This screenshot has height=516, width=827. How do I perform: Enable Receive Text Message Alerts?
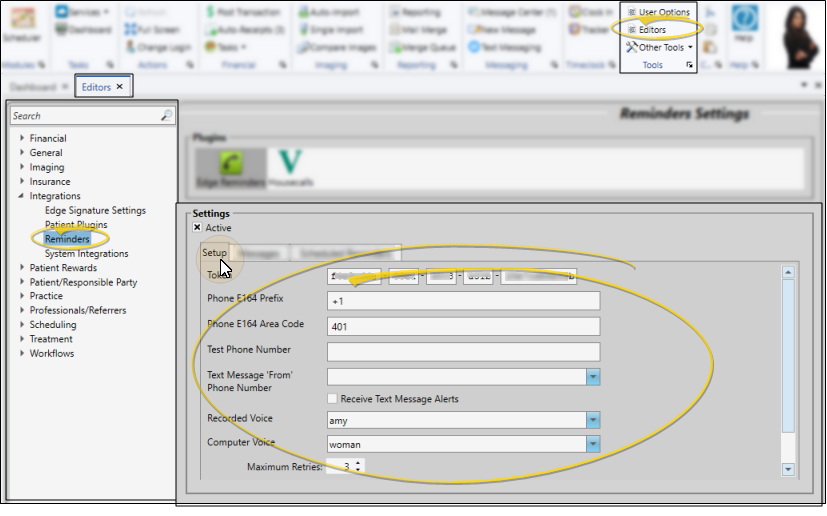coord(332,399)
